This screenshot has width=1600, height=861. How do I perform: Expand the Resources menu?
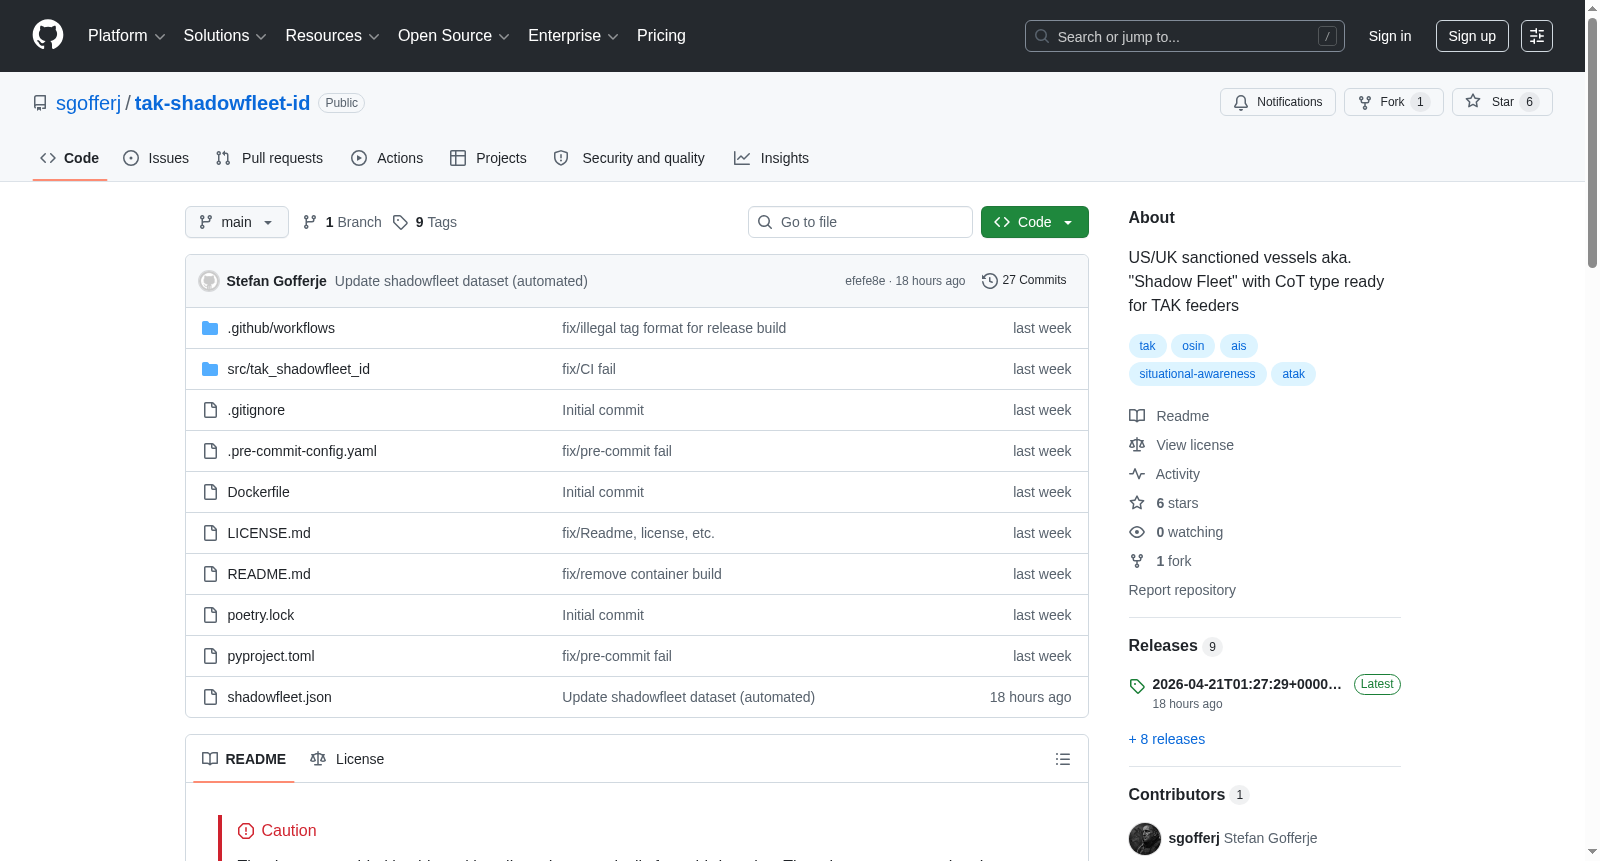click(332, 36)
